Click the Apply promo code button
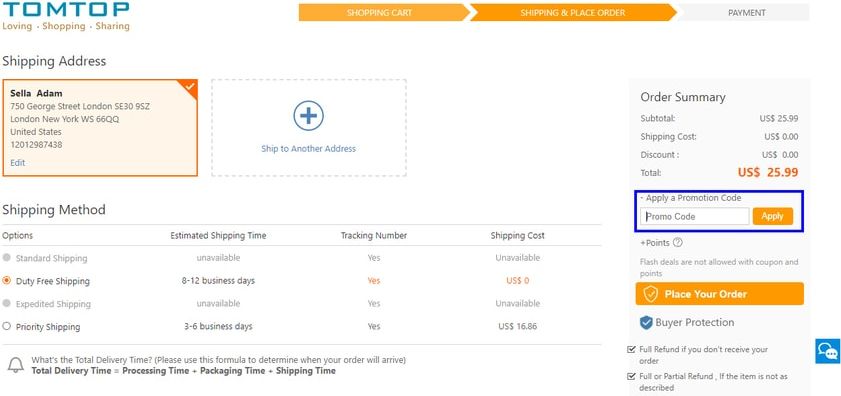Image resolution: width=841 pixels, height=396 pixels. [772, 216]
